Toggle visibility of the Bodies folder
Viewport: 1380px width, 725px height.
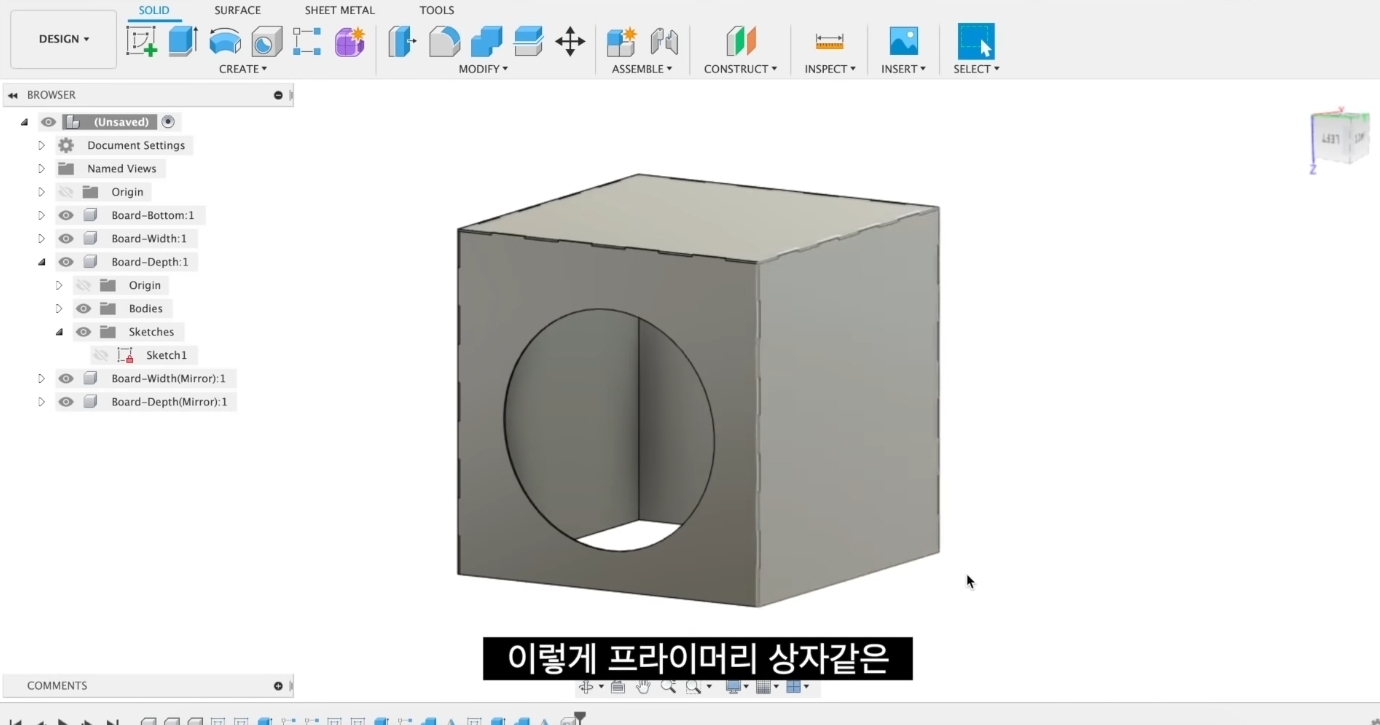83,309
